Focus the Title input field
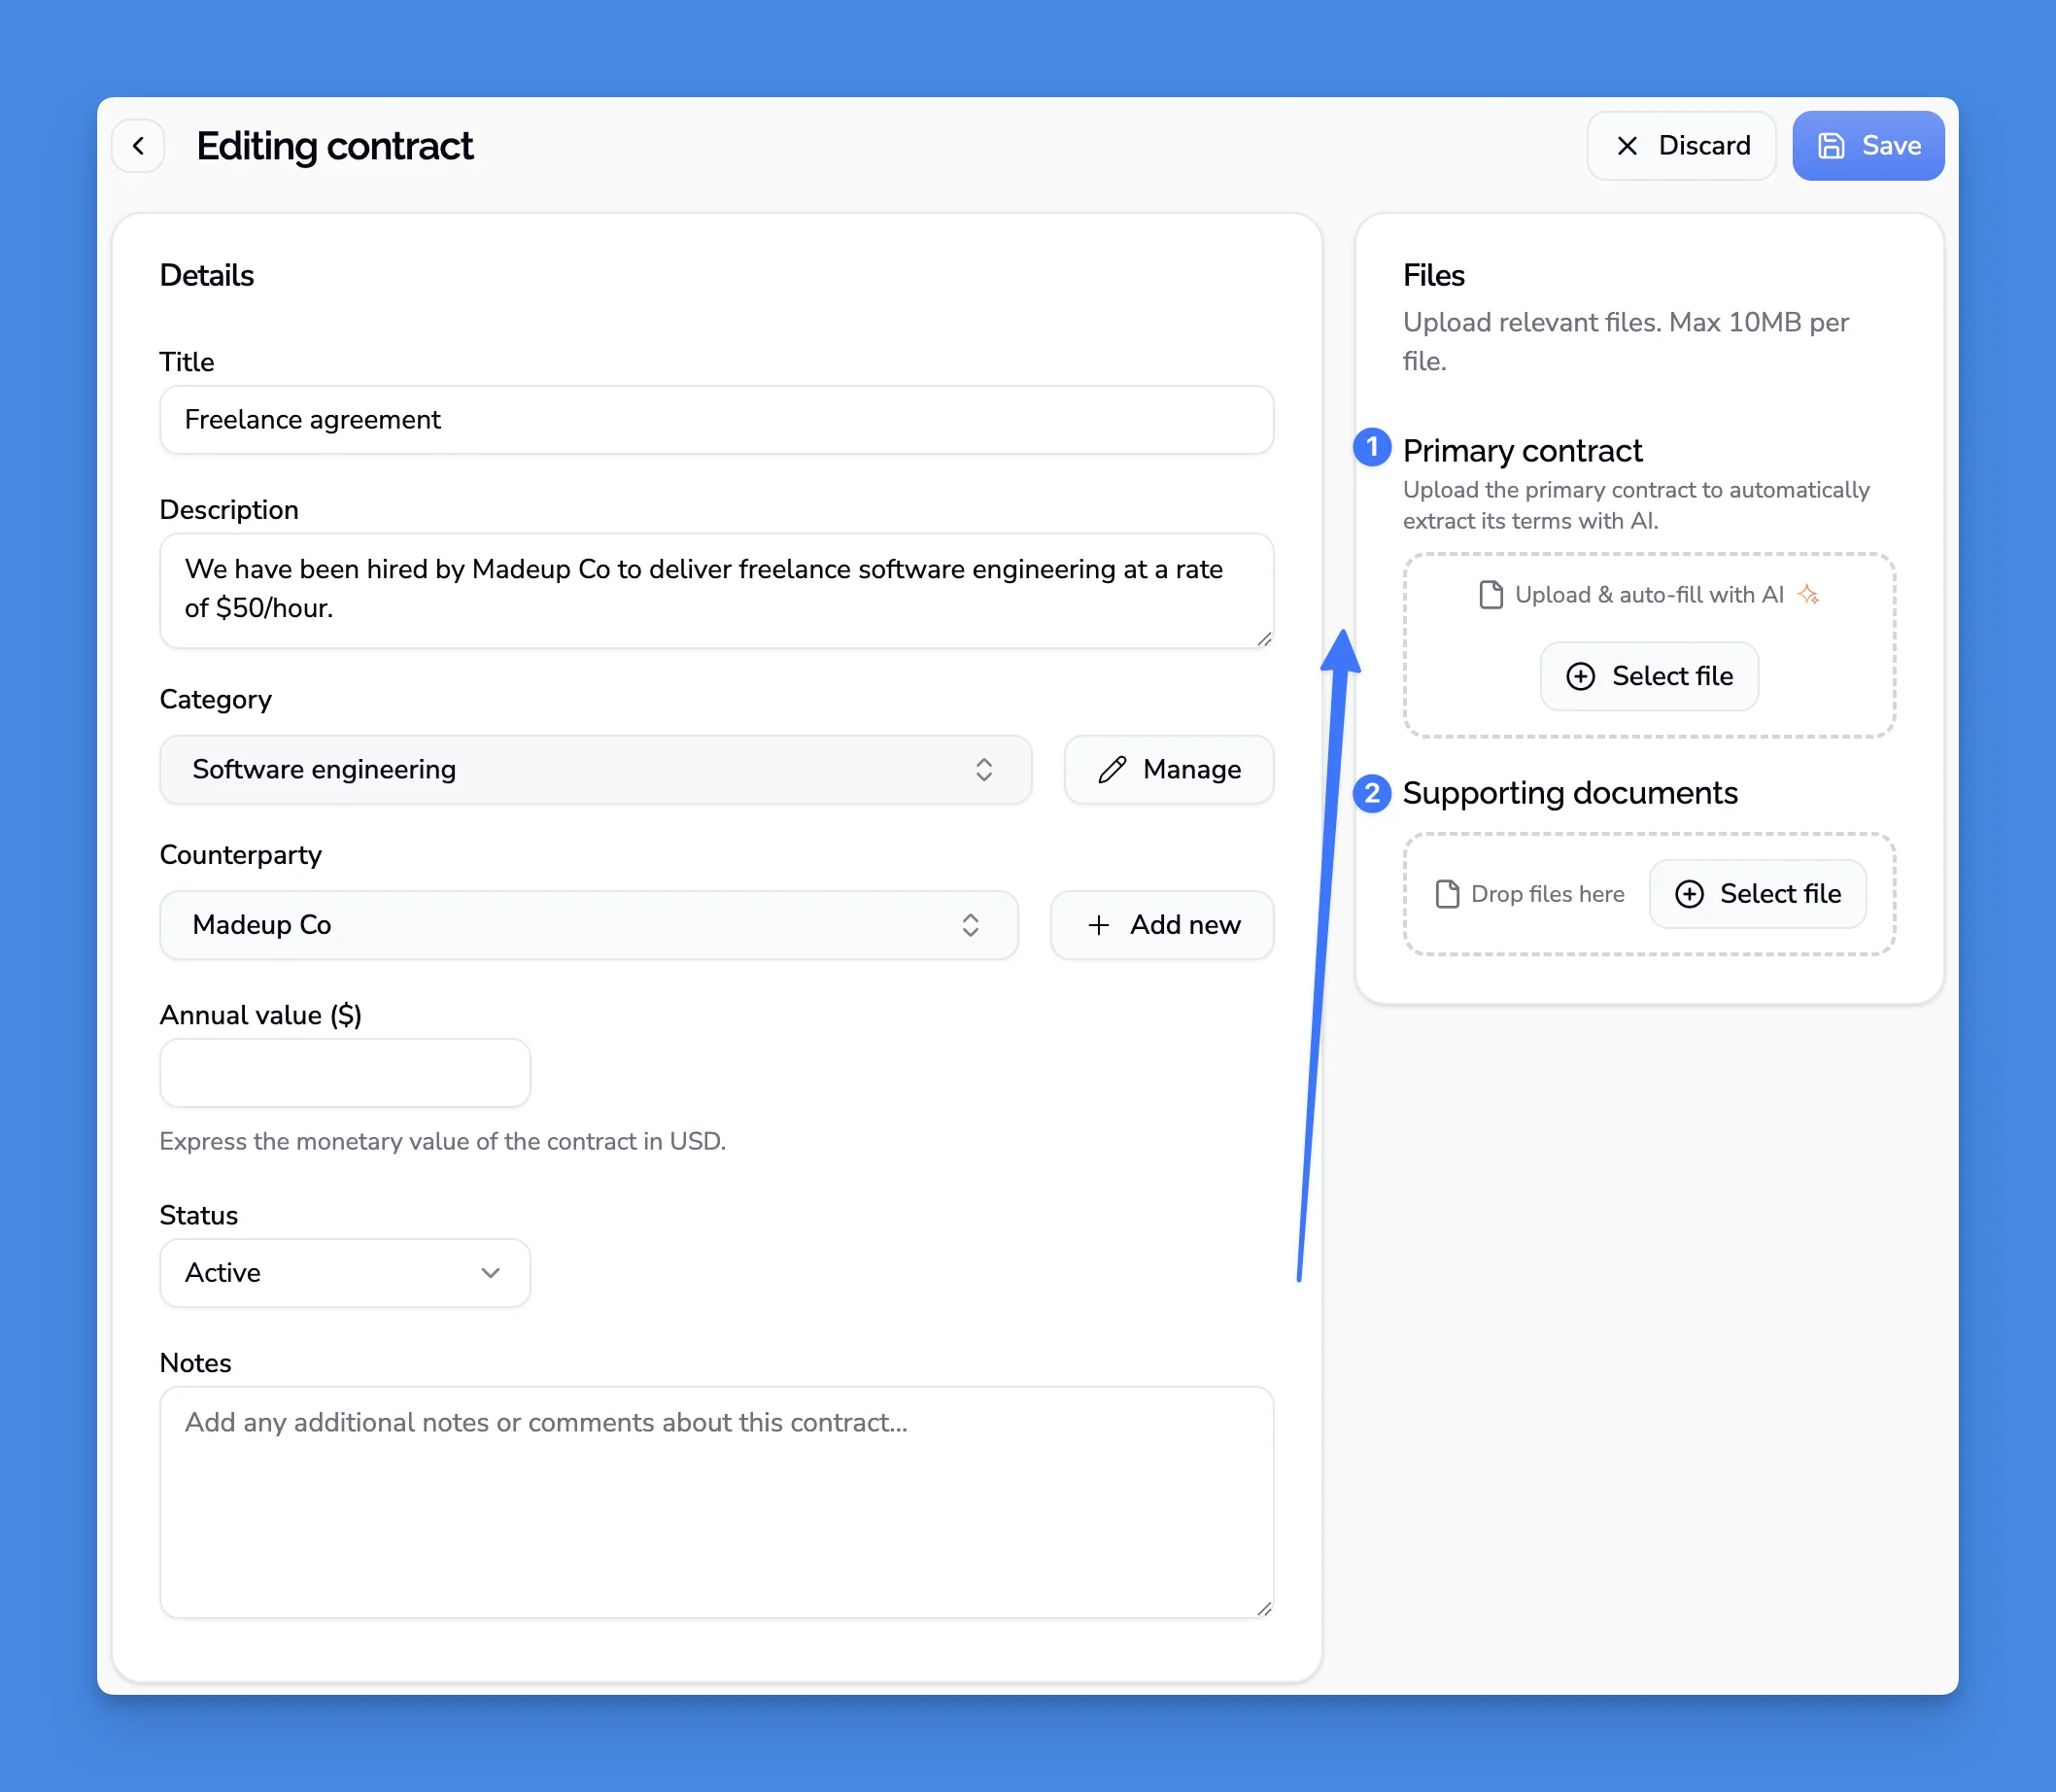Screen dimensions: 2056x1792 [x=716, y=420]
